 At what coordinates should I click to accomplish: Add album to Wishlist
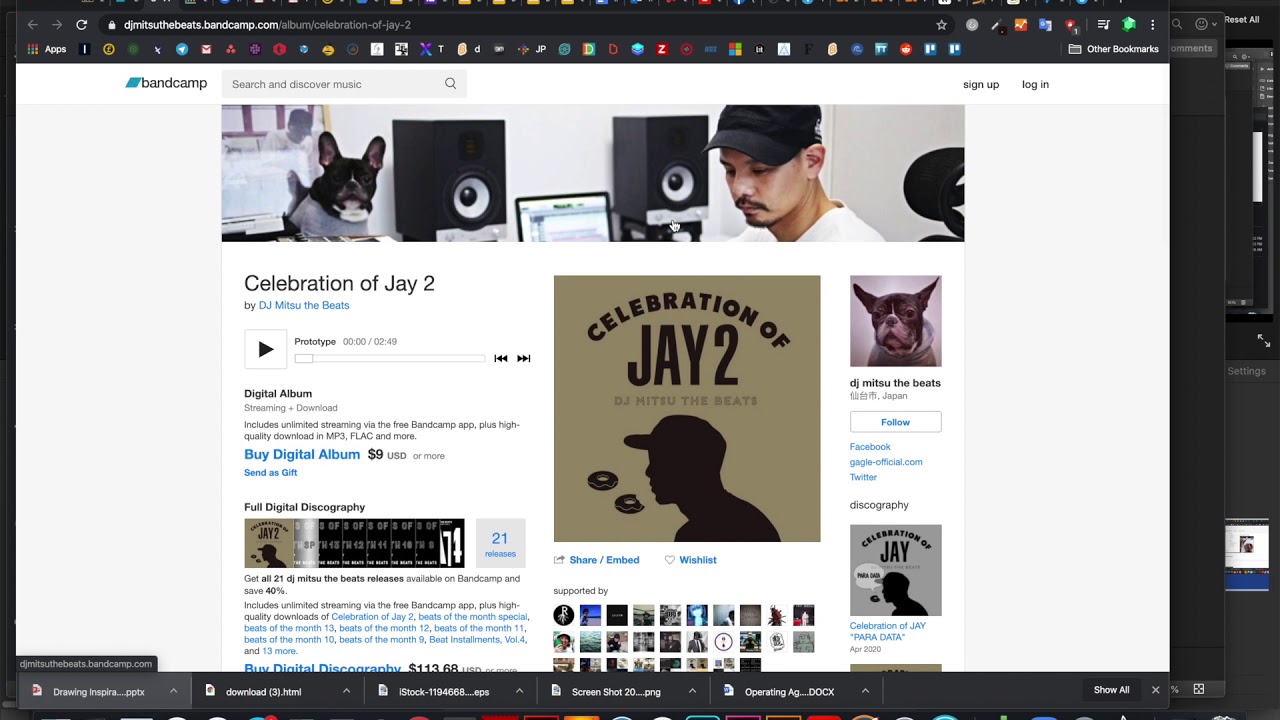pos(690,560)
